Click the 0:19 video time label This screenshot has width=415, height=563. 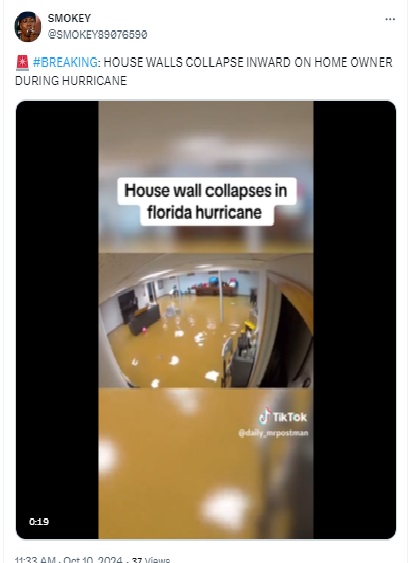click(x=39, y=521)
